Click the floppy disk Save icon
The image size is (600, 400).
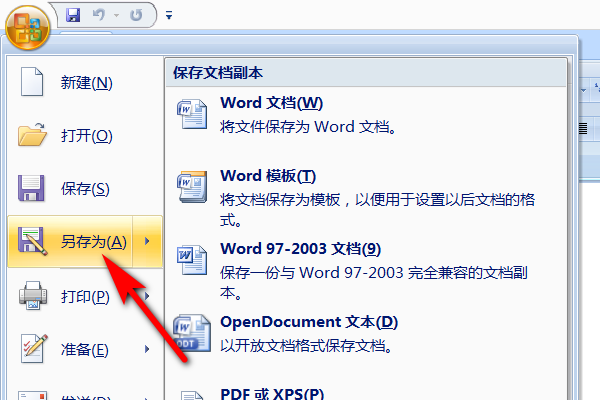tap(31, 188)
